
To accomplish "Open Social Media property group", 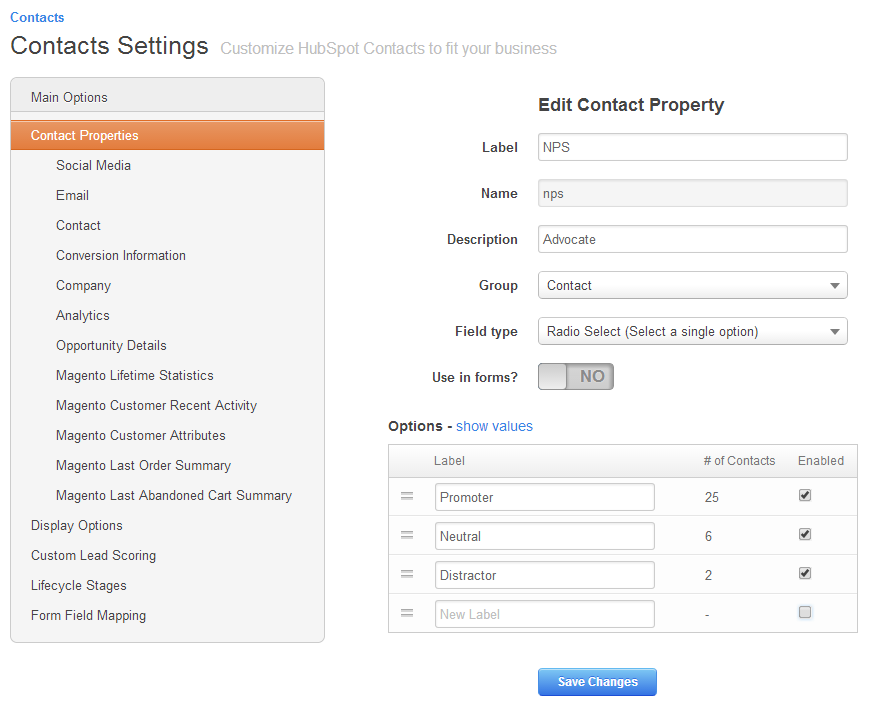I will (93, 166).
